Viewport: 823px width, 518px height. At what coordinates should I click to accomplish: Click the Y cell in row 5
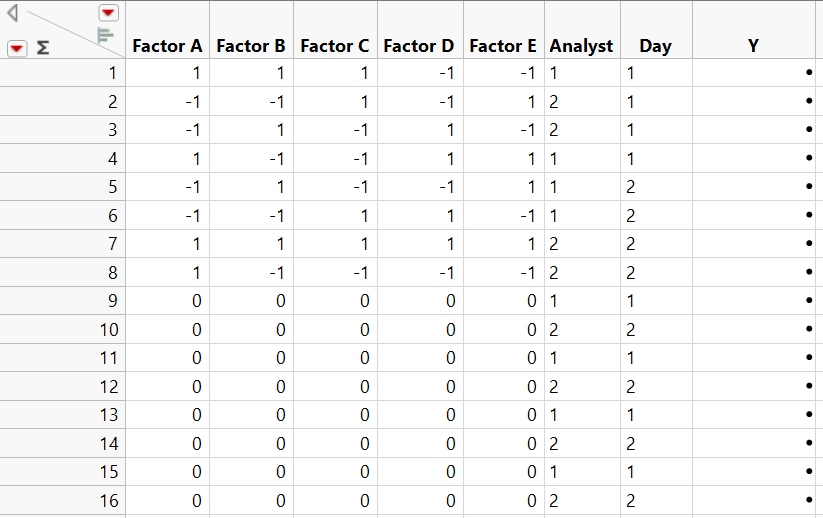click(757, 187)
